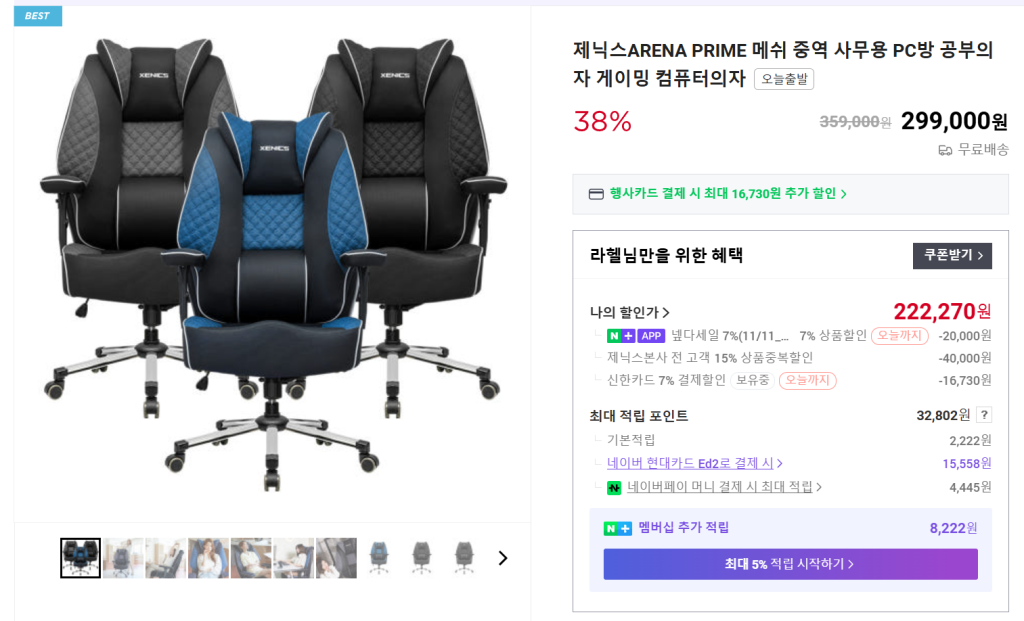Click the credit card icon in the 행사카드 banner
This screenshot has width=1024, height=621.
pyautogui.click(x=596, y=194)
